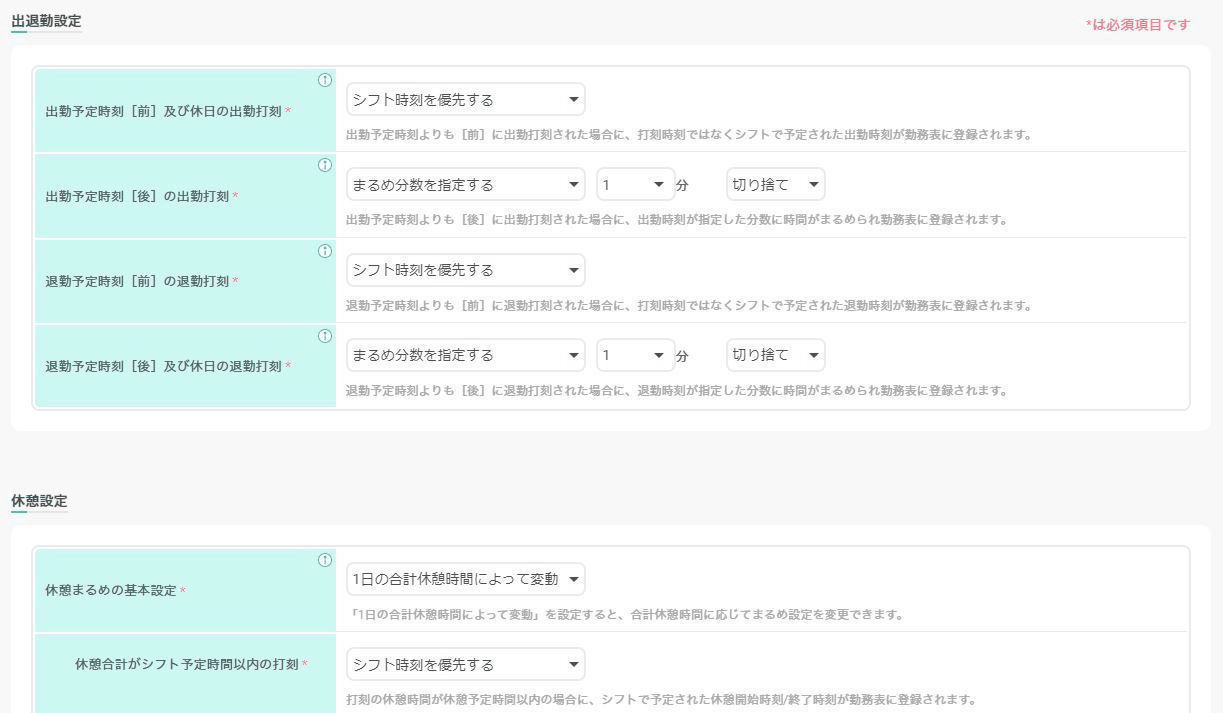Click info icon for 出勤予定時刻［前］及び休日の出勤打刻

coord(324,80)
